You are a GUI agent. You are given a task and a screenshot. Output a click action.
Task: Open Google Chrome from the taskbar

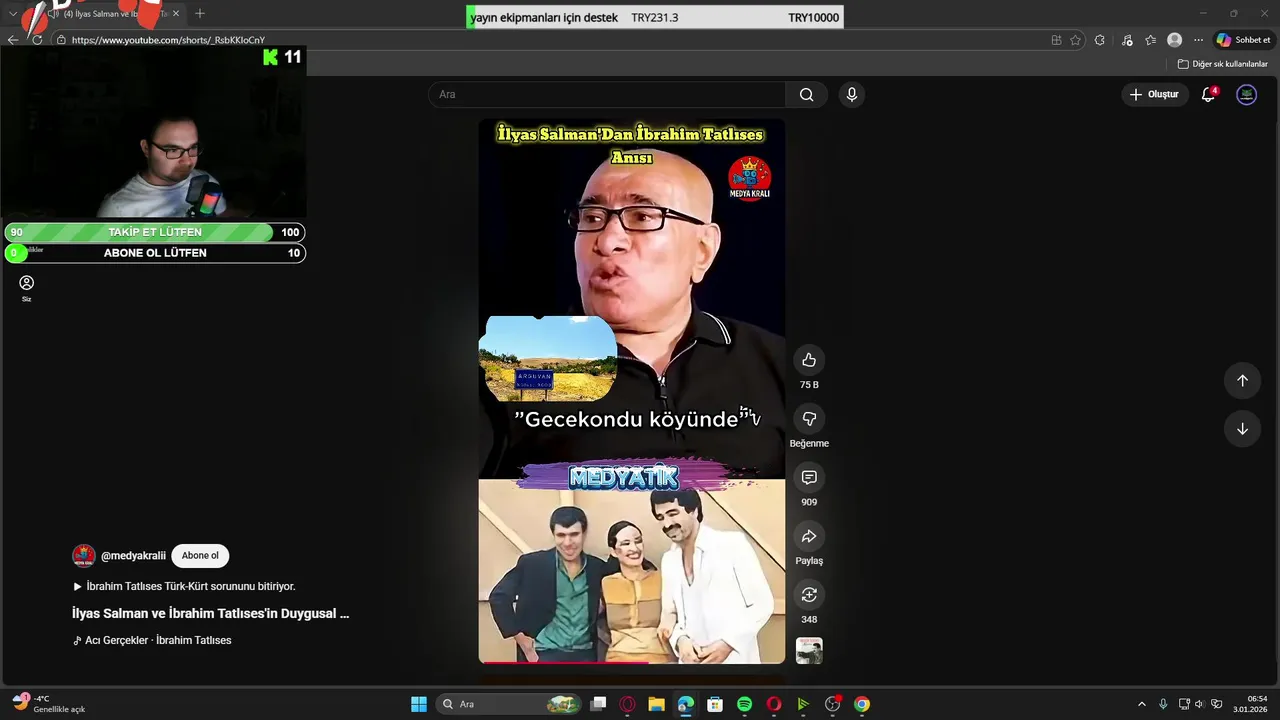[x=862, y=704]
